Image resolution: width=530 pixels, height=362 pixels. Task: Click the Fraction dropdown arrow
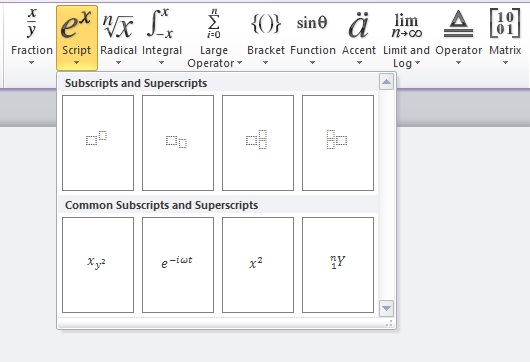(31, 63)
